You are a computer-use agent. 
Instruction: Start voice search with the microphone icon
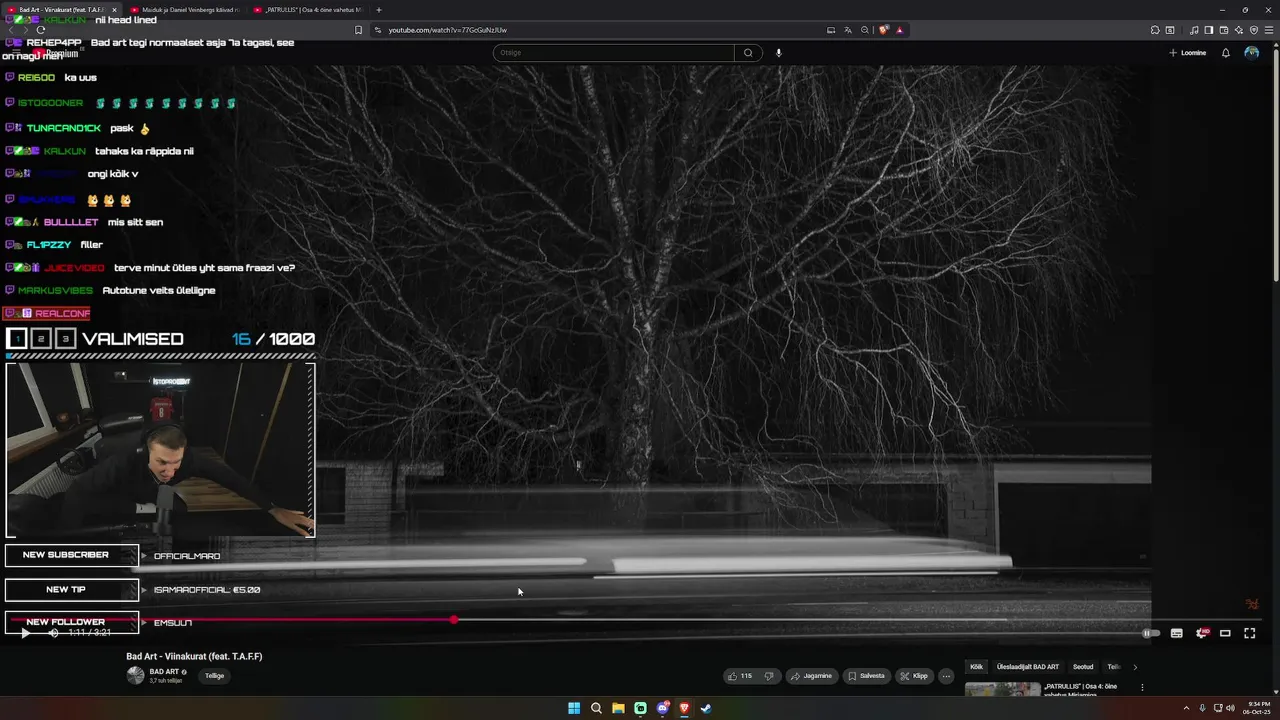point(779,53)
